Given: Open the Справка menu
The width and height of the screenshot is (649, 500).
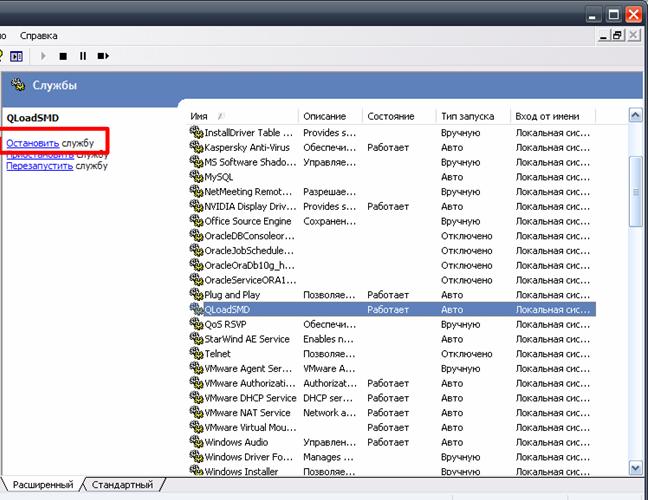Looking at the screenshot, I should (x=38, y=36).
